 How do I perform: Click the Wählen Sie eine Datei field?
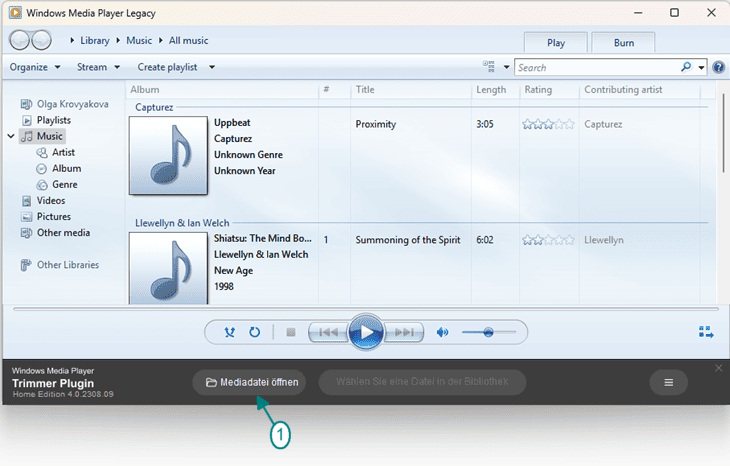point(422,383)
